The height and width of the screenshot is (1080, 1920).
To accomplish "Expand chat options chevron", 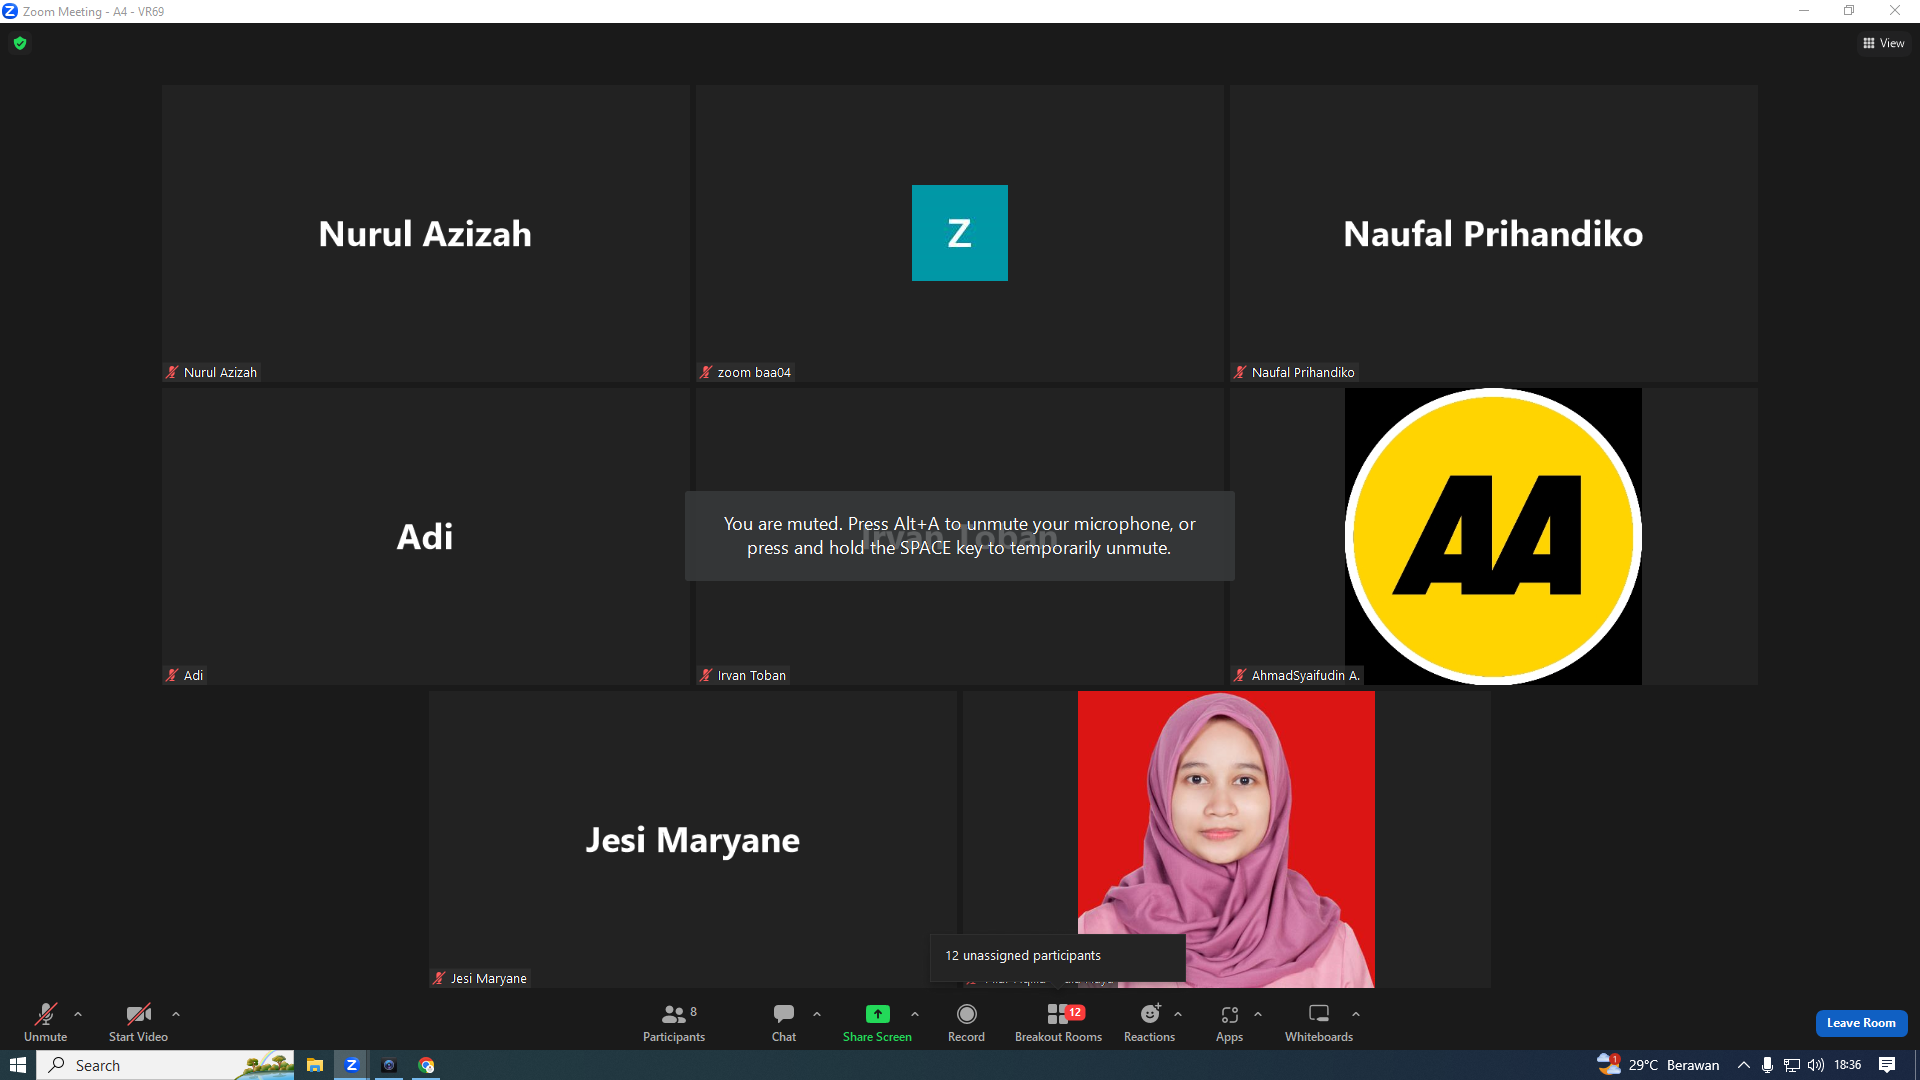I will [817, 1014].
